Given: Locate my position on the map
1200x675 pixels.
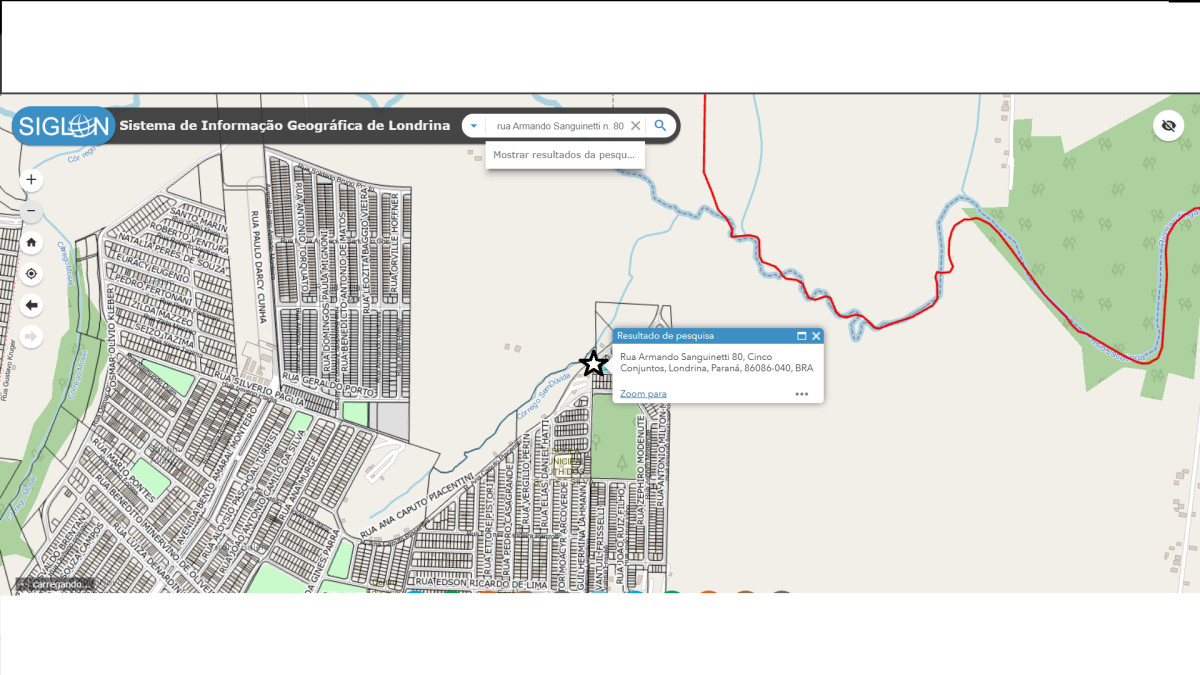Looking at the screenshot, I should point(31,273).
